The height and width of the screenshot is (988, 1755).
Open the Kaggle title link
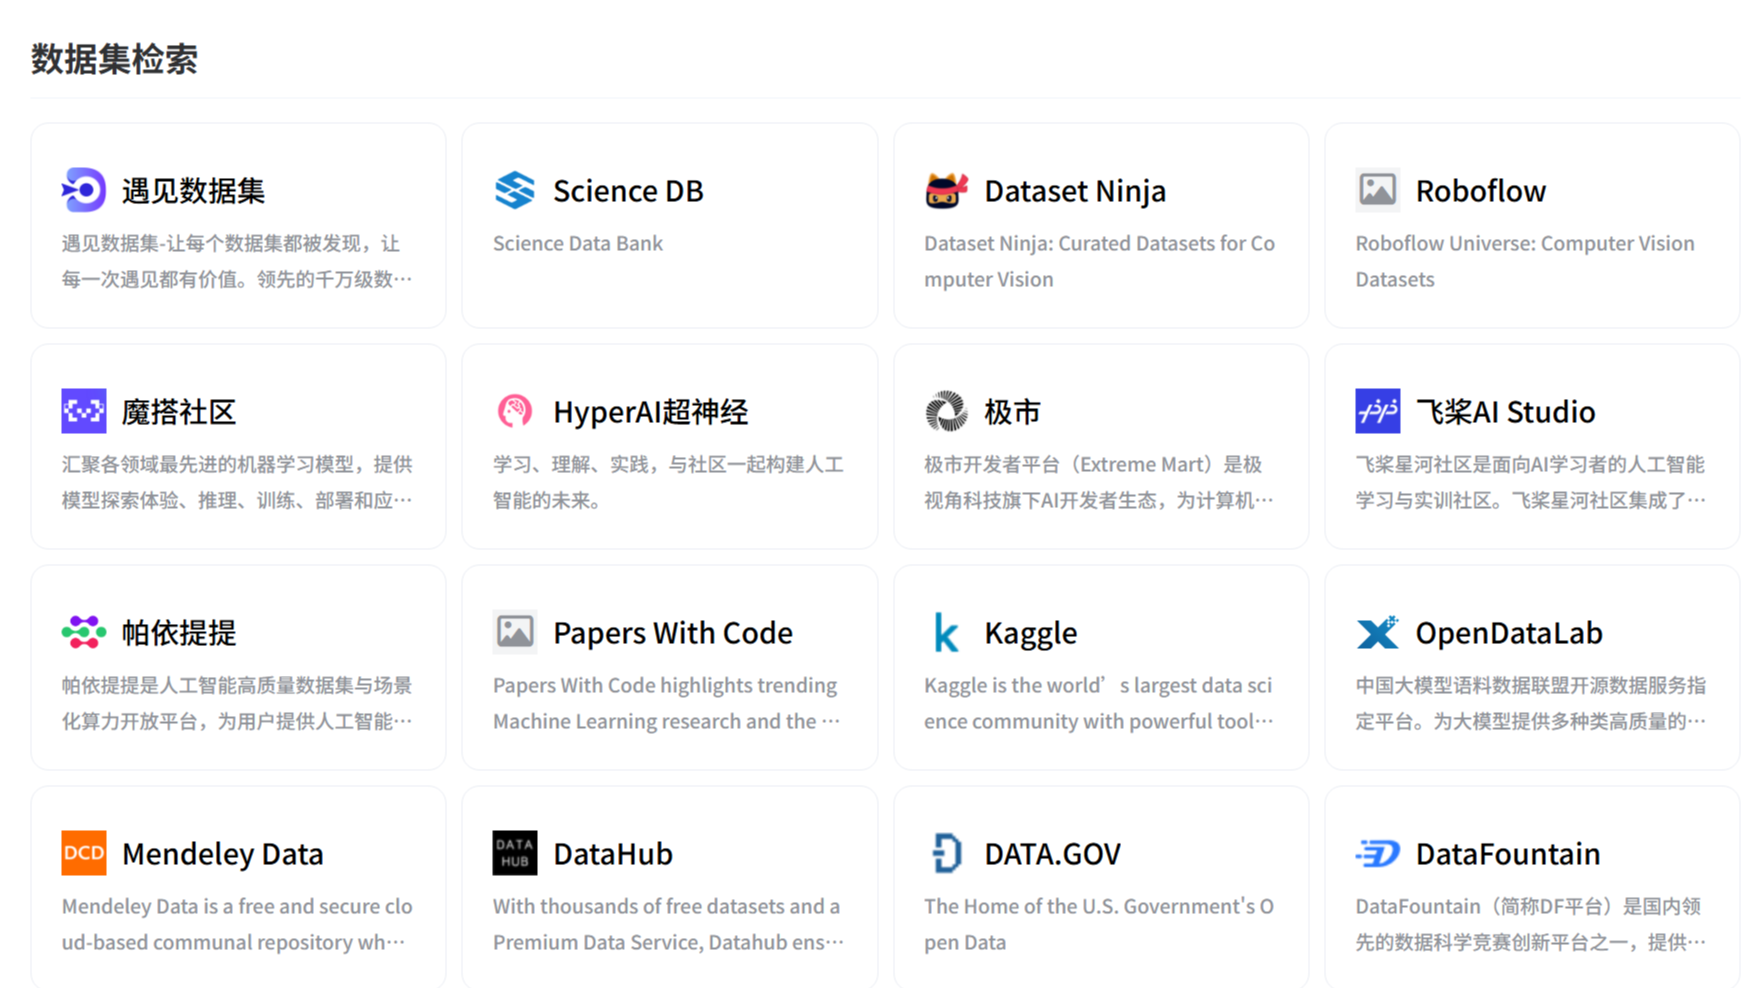click(x=1031, y=633)
